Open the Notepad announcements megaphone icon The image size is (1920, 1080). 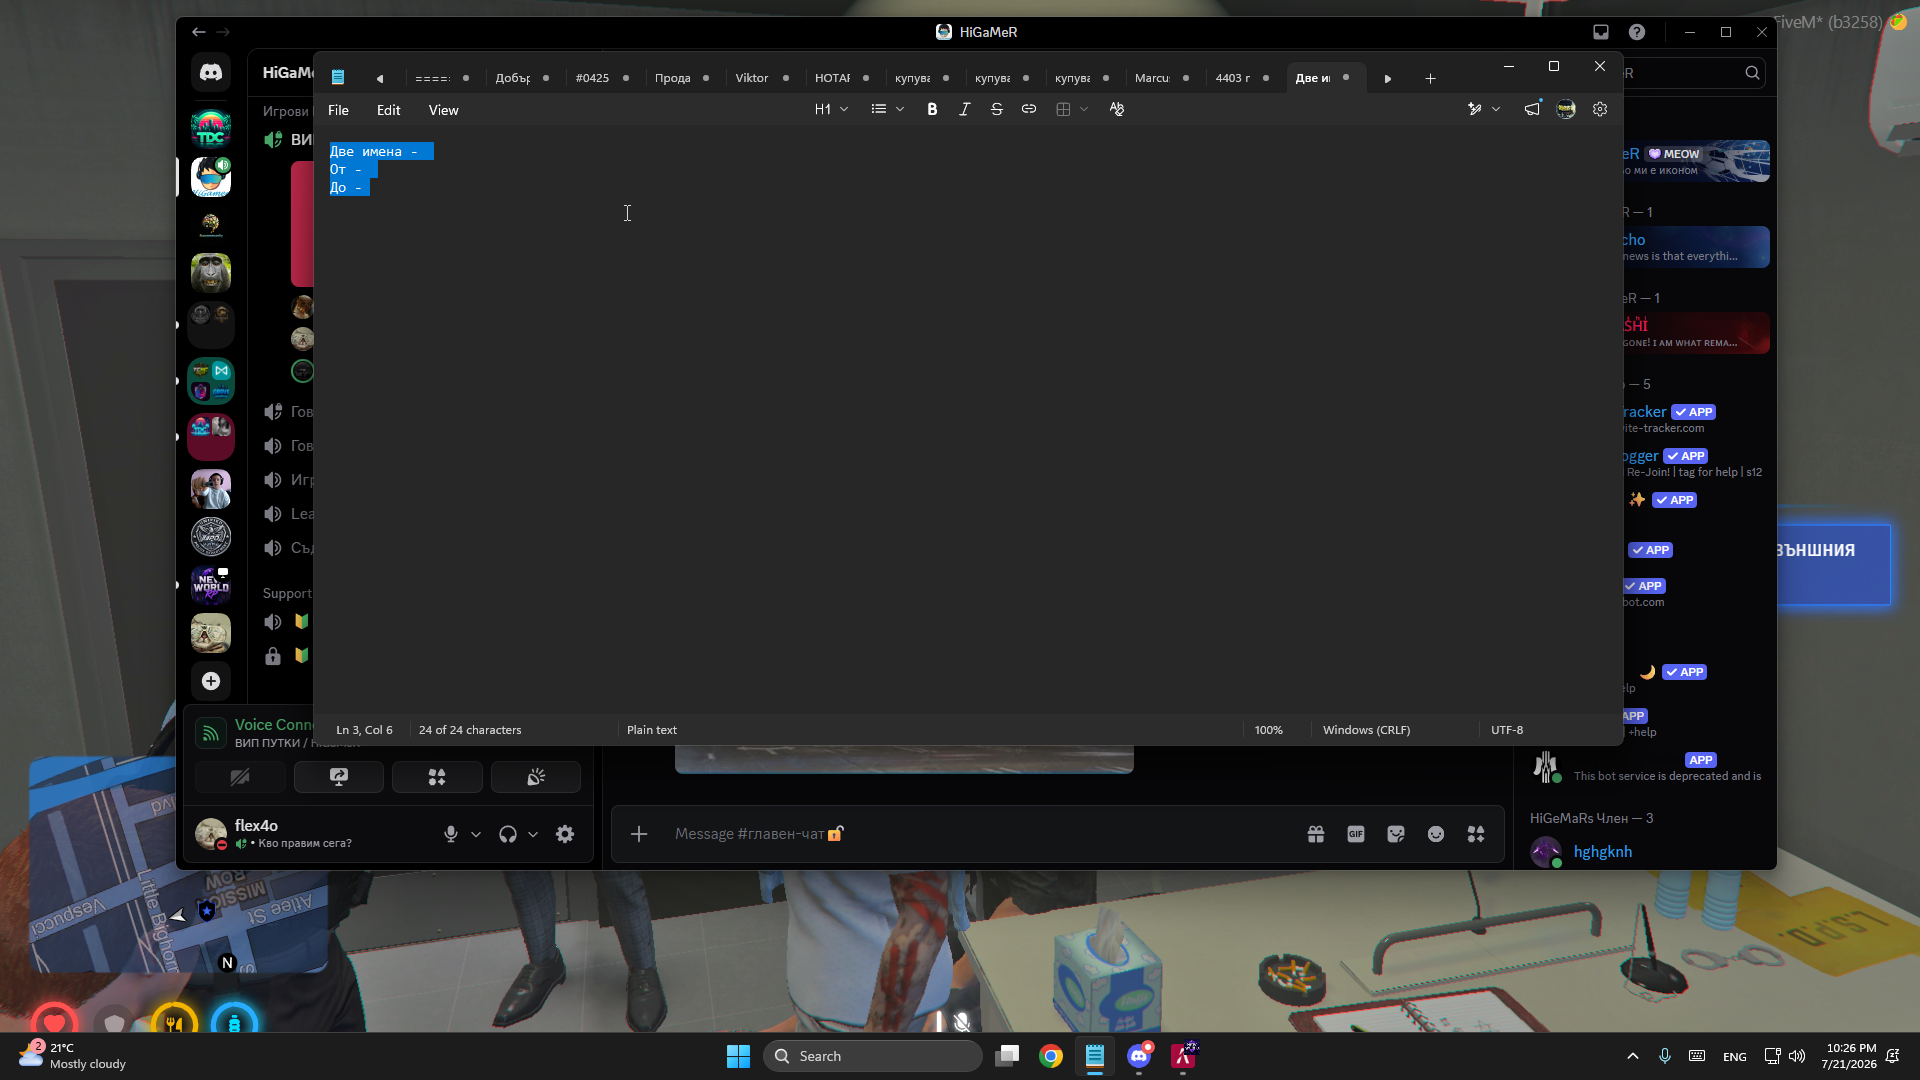[x=1532, y=110]
